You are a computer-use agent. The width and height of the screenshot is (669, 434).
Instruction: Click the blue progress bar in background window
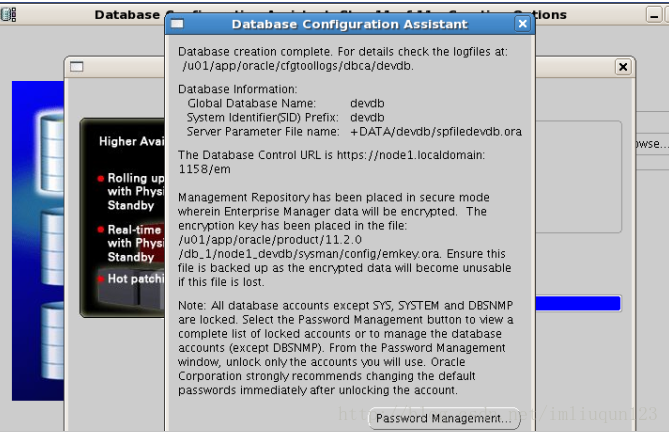pos(578,303)
